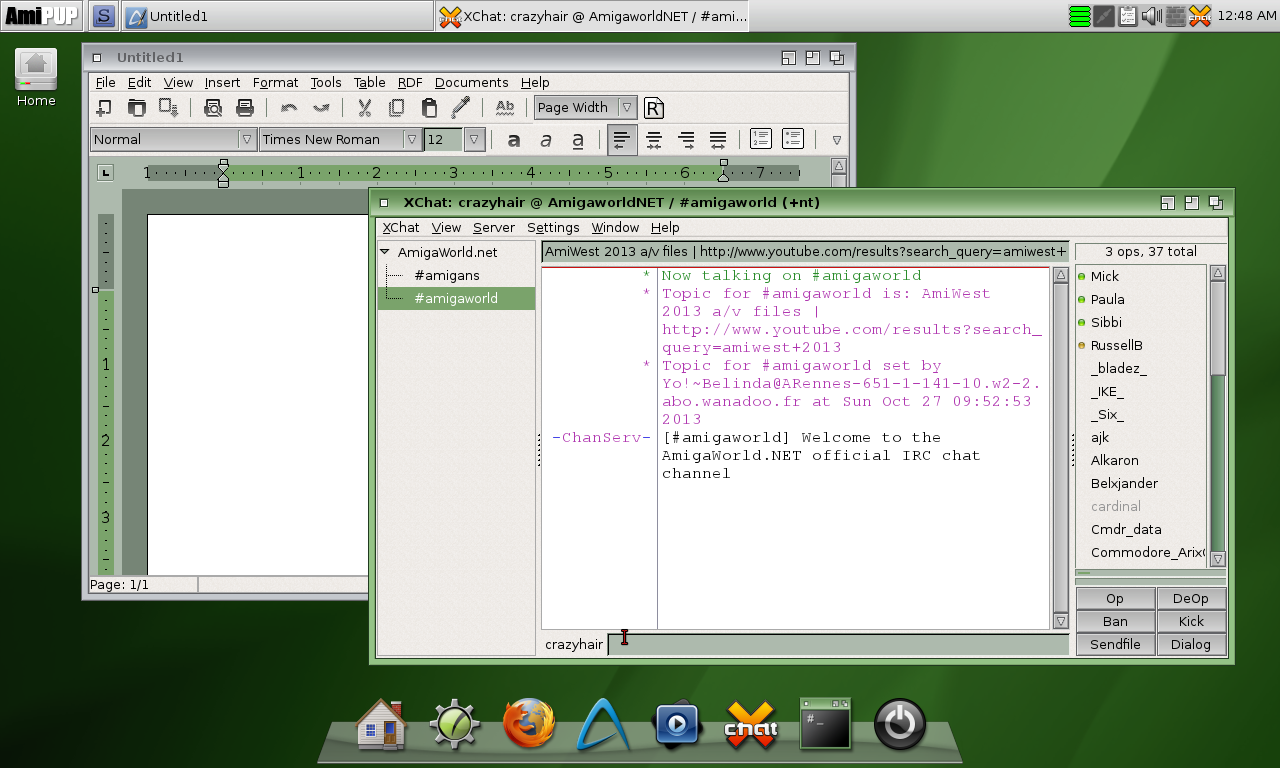The width and height of the screenshot is (1280, 768).
Task: Expand the AbiWord formatting toolbar overflow arrow
Action: tap(837, 140)
